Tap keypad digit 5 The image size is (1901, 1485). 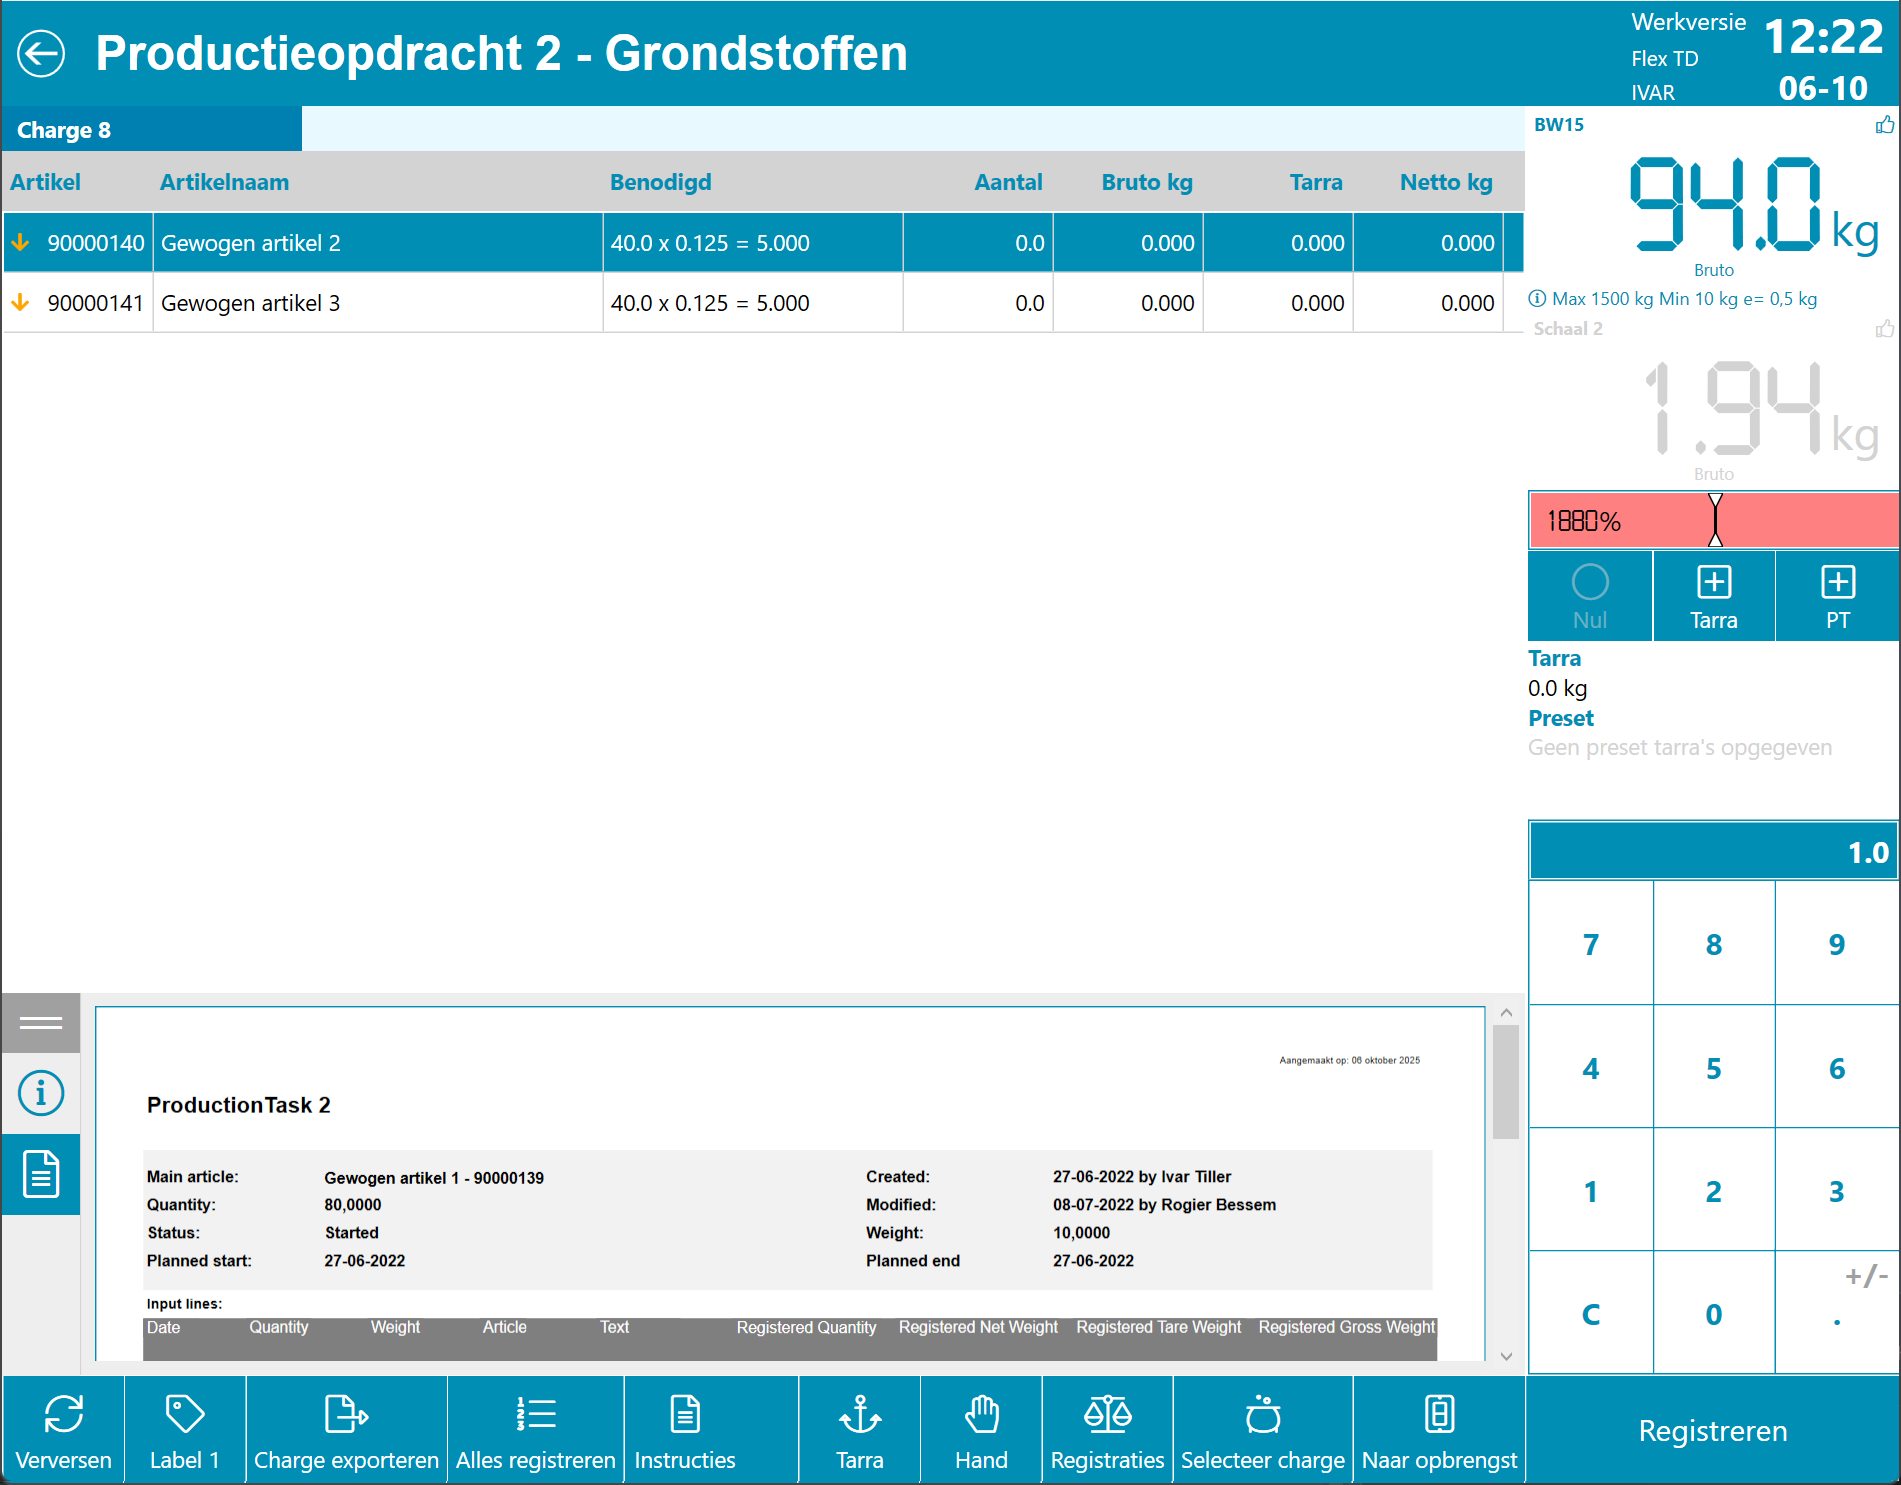pyautogui.click(x=1714, y=1068)
